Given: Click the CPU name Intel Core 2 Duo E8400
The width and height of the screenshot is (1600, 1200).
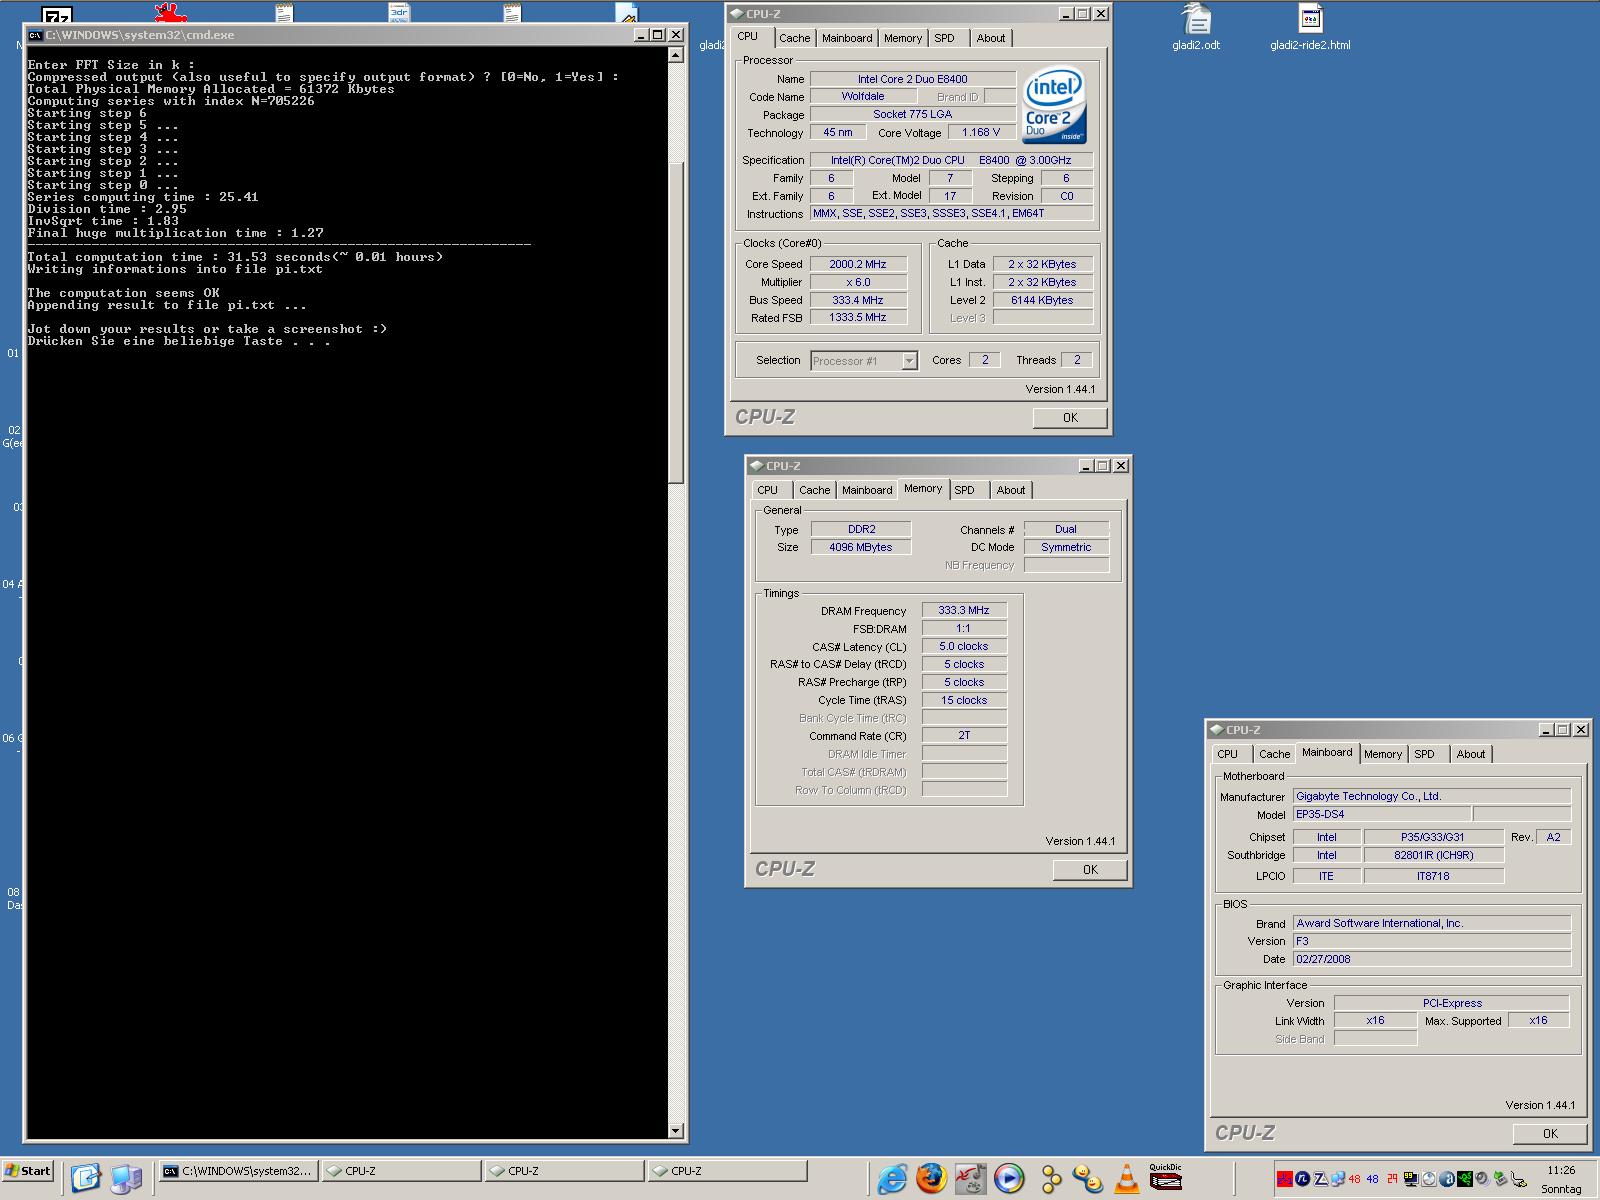Looking at the screenshot, I should pos(912,79).
